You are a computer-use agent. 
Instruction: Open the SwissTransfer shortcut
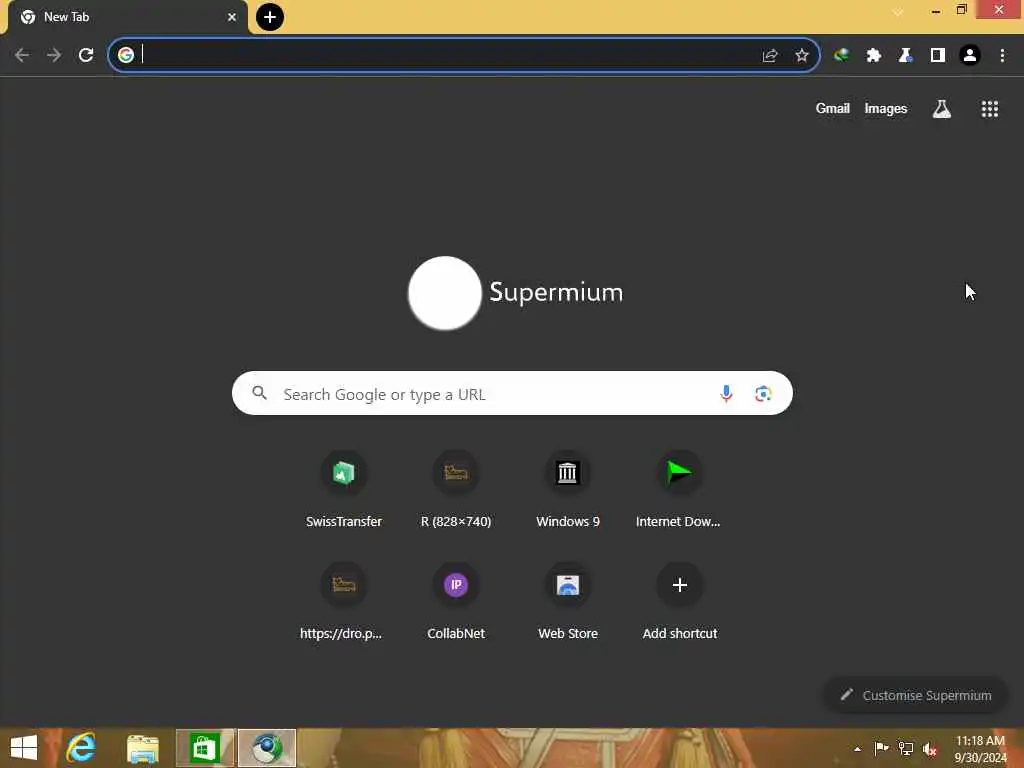(x=344, y=488)
